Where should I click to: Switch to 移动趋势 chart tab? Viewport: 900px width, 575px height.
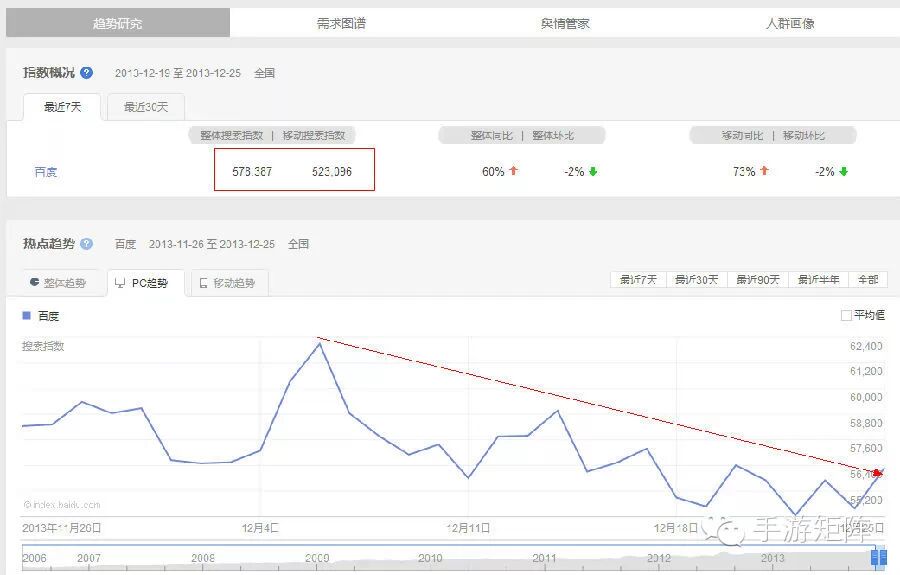click(x=229, y=283)
